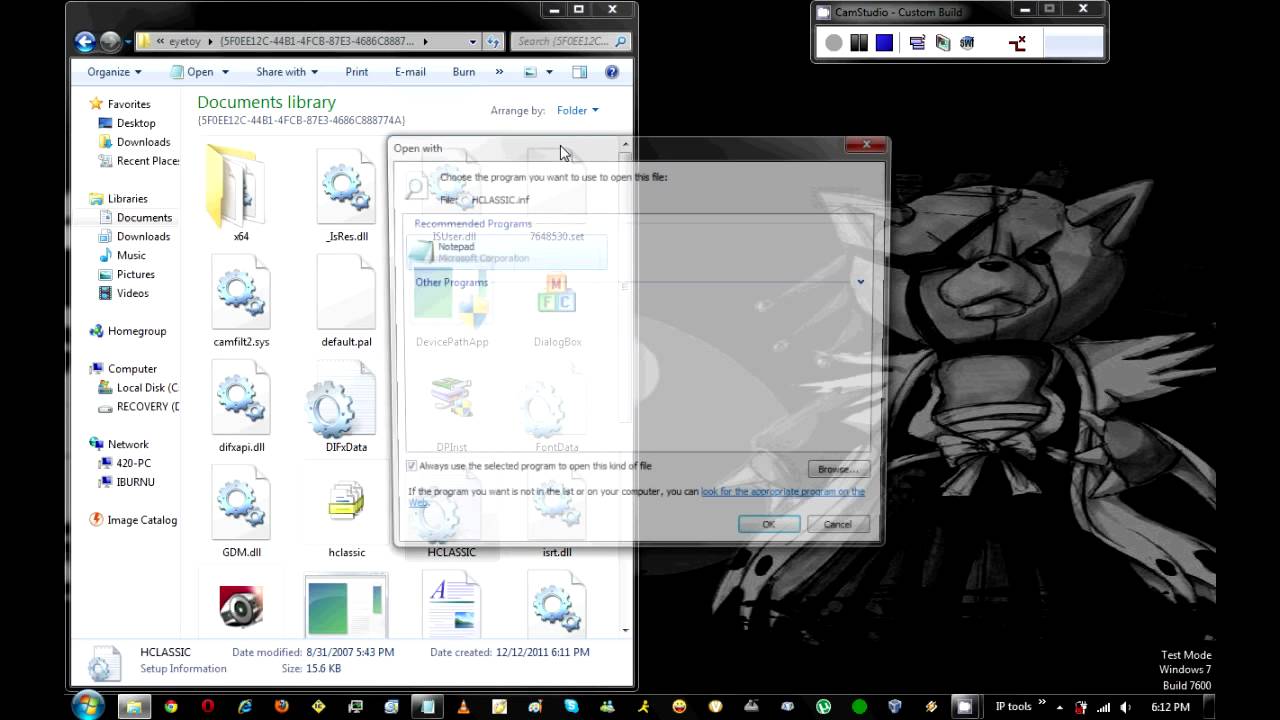Click the Browse... button
This screenshot has width=1280, height=720.
click(x=838, y=469)
